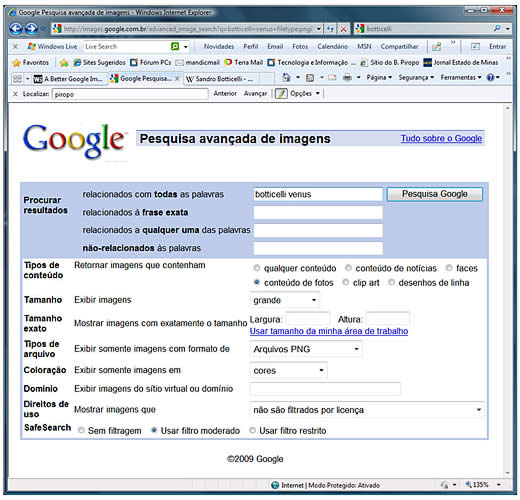Click Usar tamanho da minha área de trabalho
The height and width of the screenshot is (500, 520).
pos(329,331)
